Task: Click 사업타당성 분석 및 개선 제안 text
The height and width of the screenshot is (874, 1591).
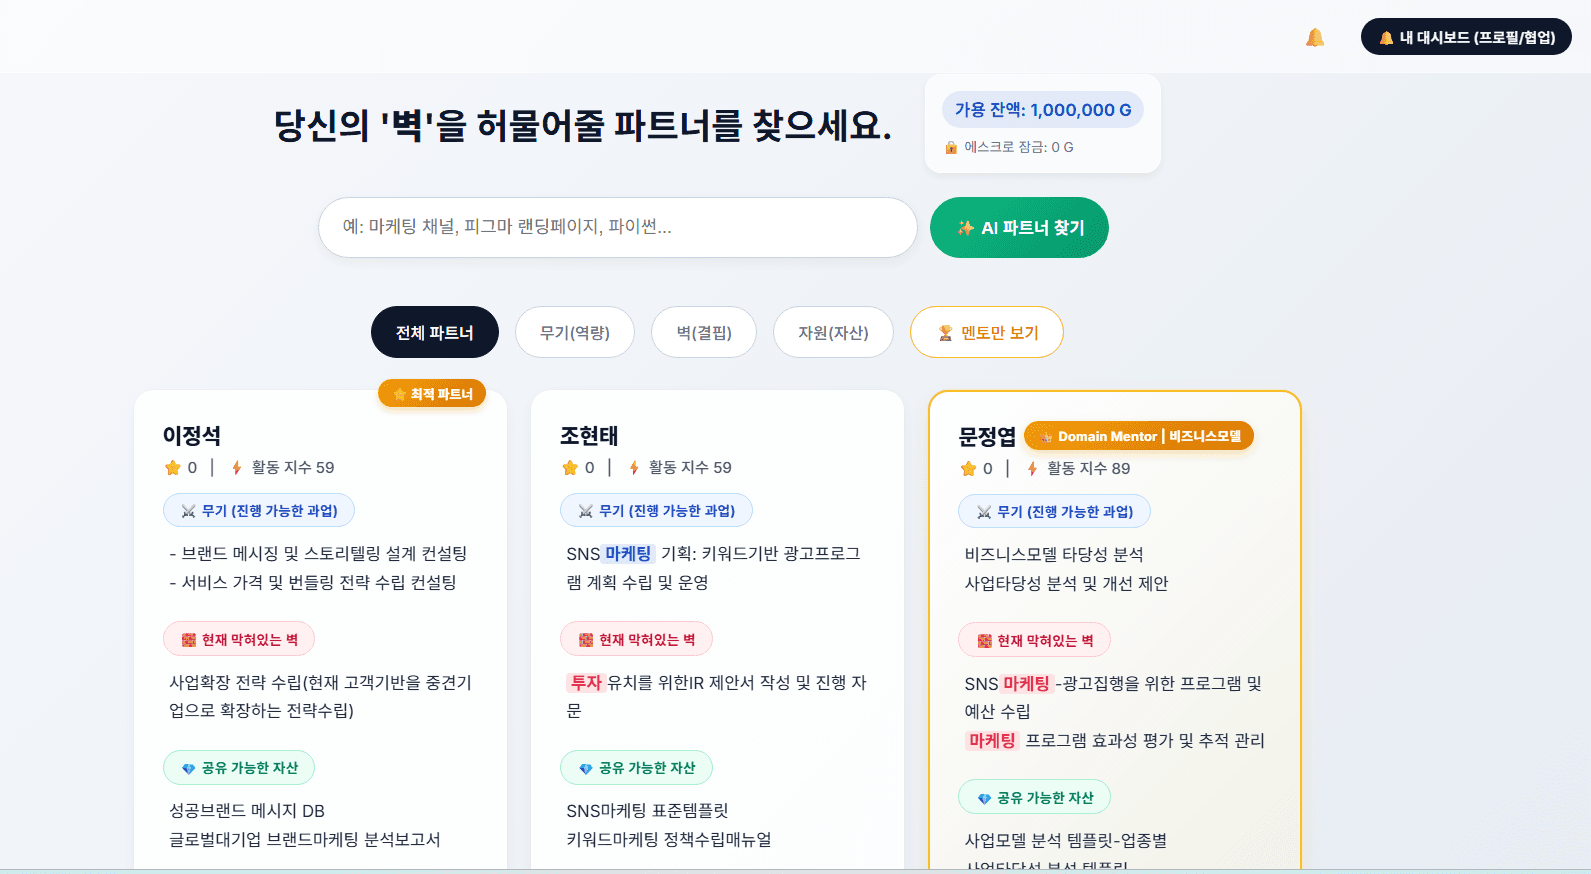Action: pos(1066,583)
